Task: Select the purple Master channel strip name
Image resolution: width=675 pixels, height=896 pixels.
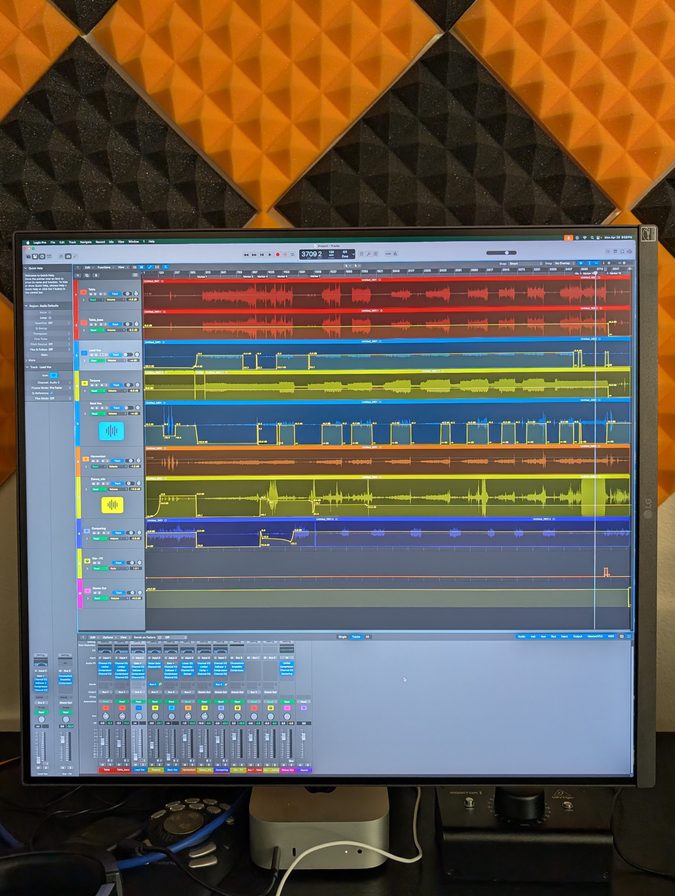Action: pyautogui.click(x=304, y=770)
